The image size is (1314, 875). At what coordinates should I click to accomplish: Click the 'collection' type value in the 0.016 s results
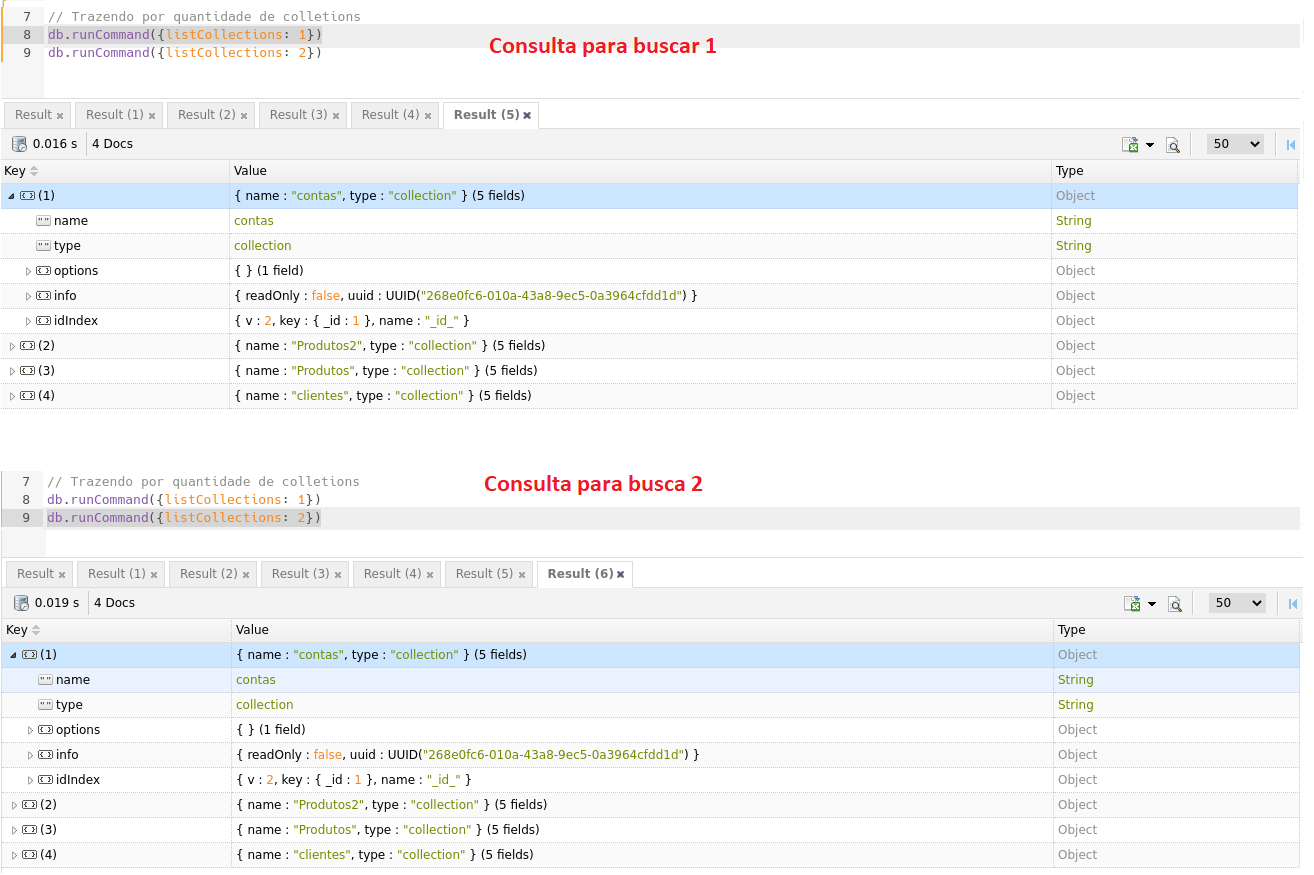(263, 246)
